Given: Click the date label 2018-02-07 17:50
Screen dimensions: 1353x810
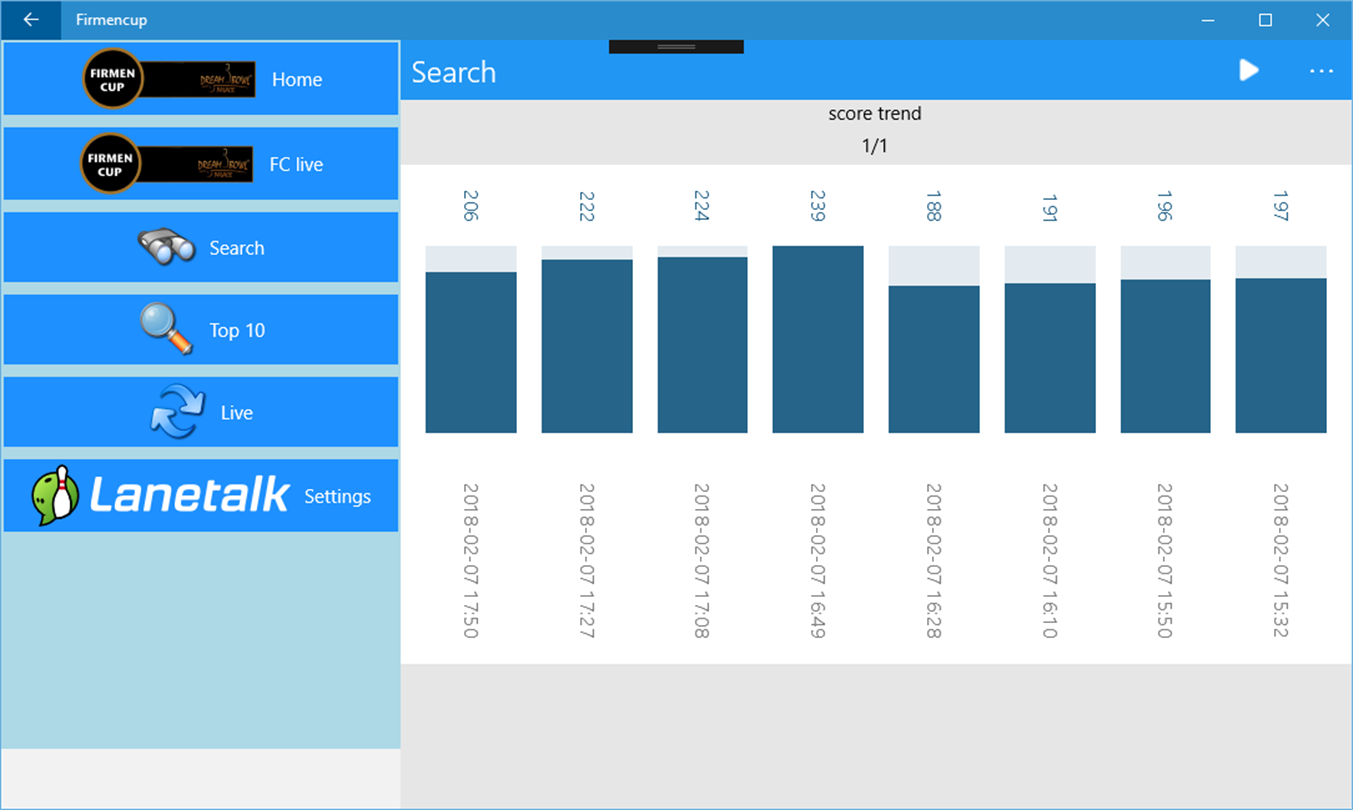Looking at the screenshot, I should [471, 560].
